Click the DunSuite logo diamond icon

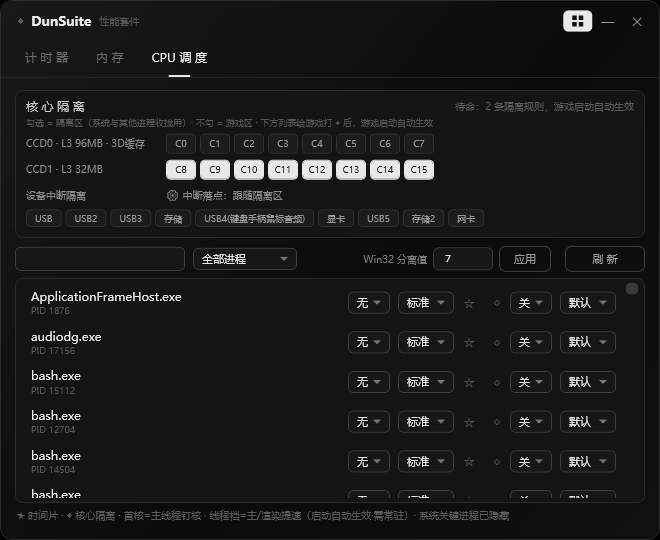(20, 21)
